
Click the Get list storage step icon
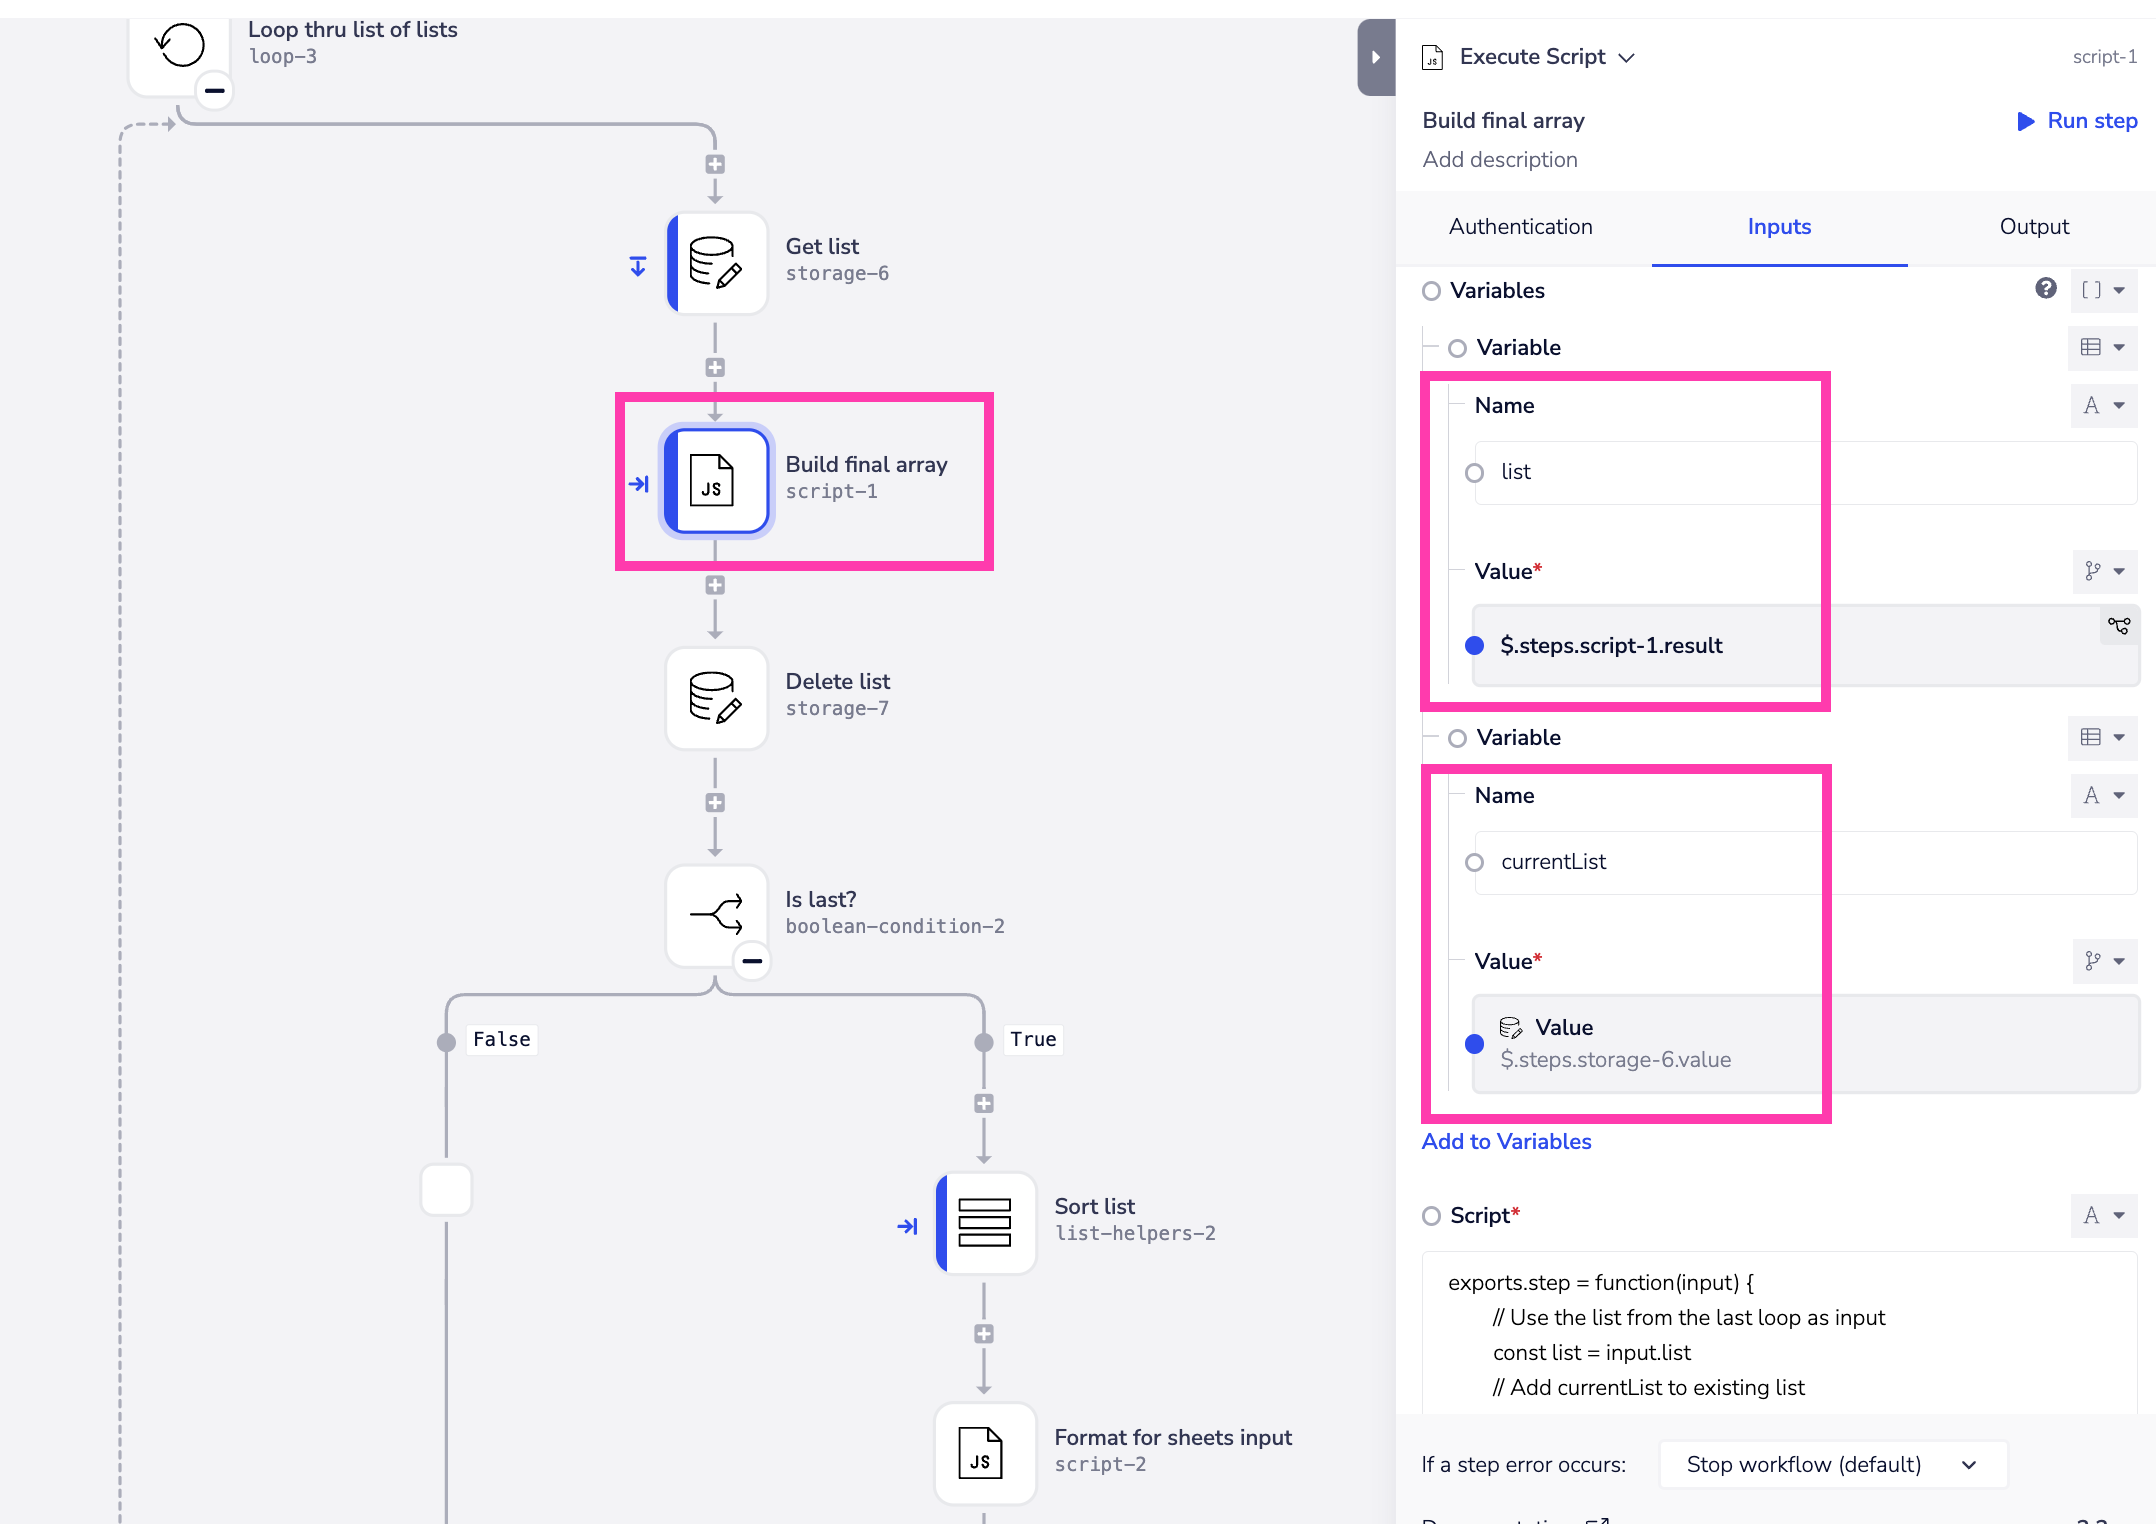716,262
